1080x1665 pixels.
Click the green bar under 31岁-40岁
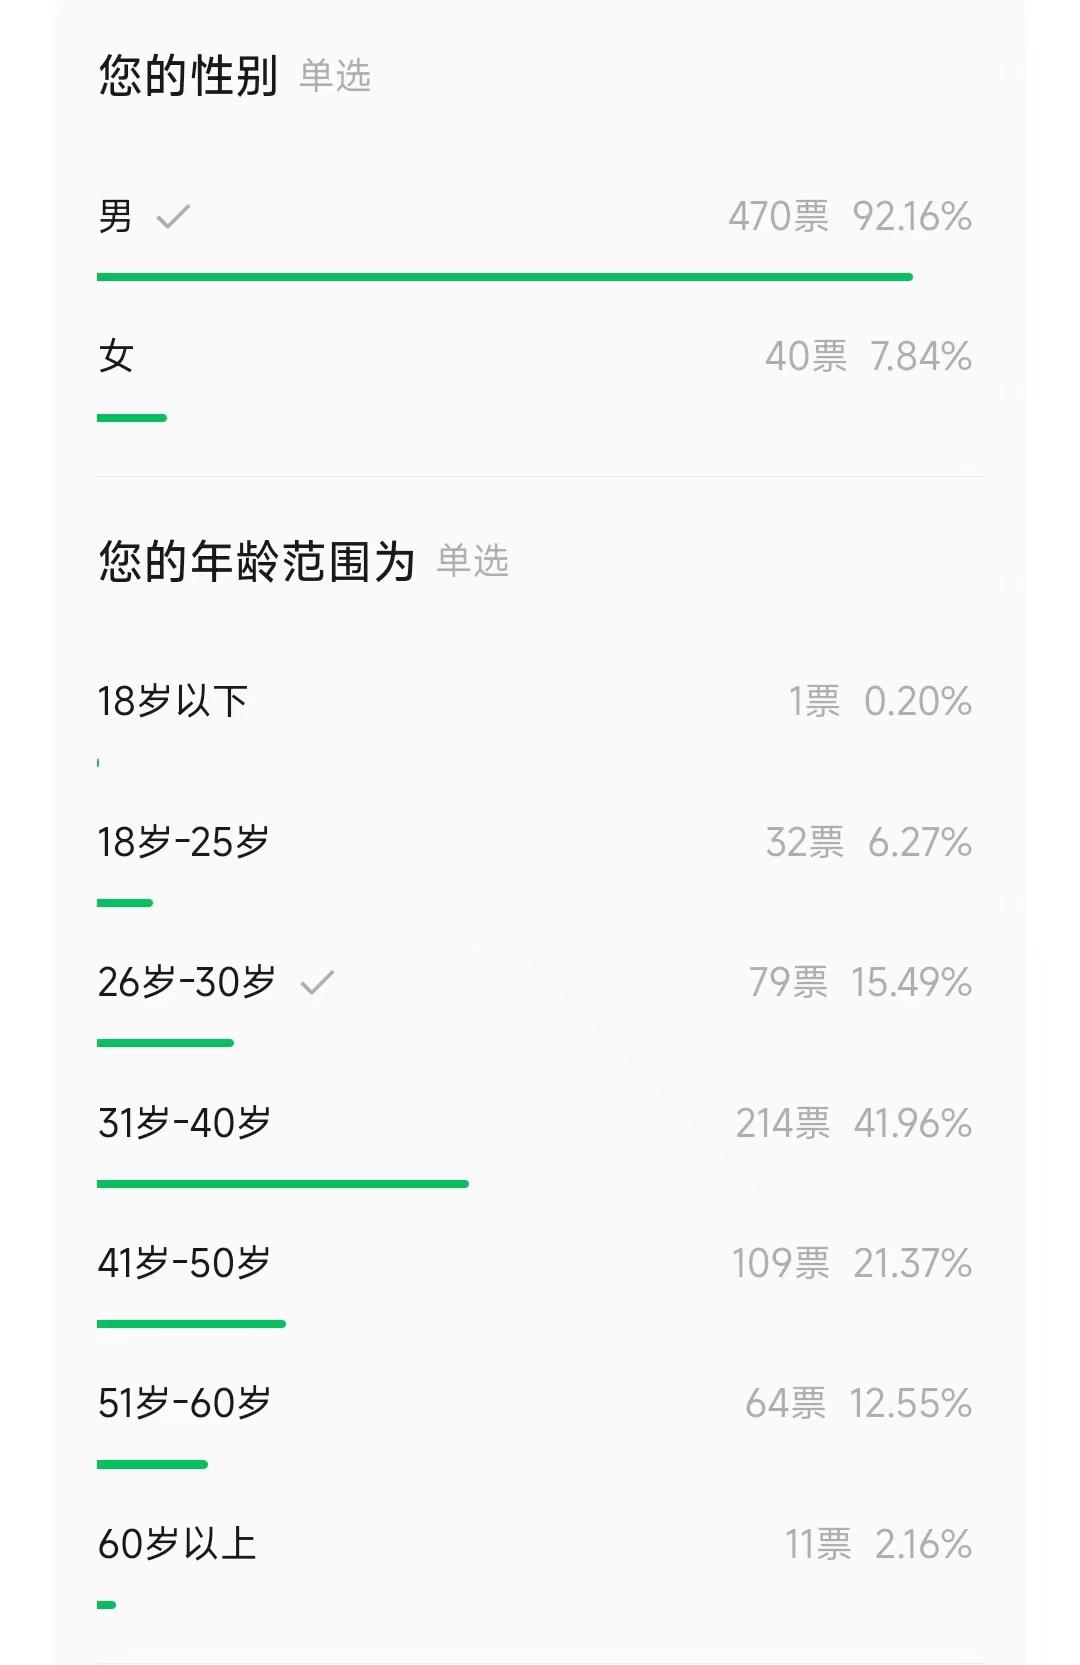tap(283, 1184)
